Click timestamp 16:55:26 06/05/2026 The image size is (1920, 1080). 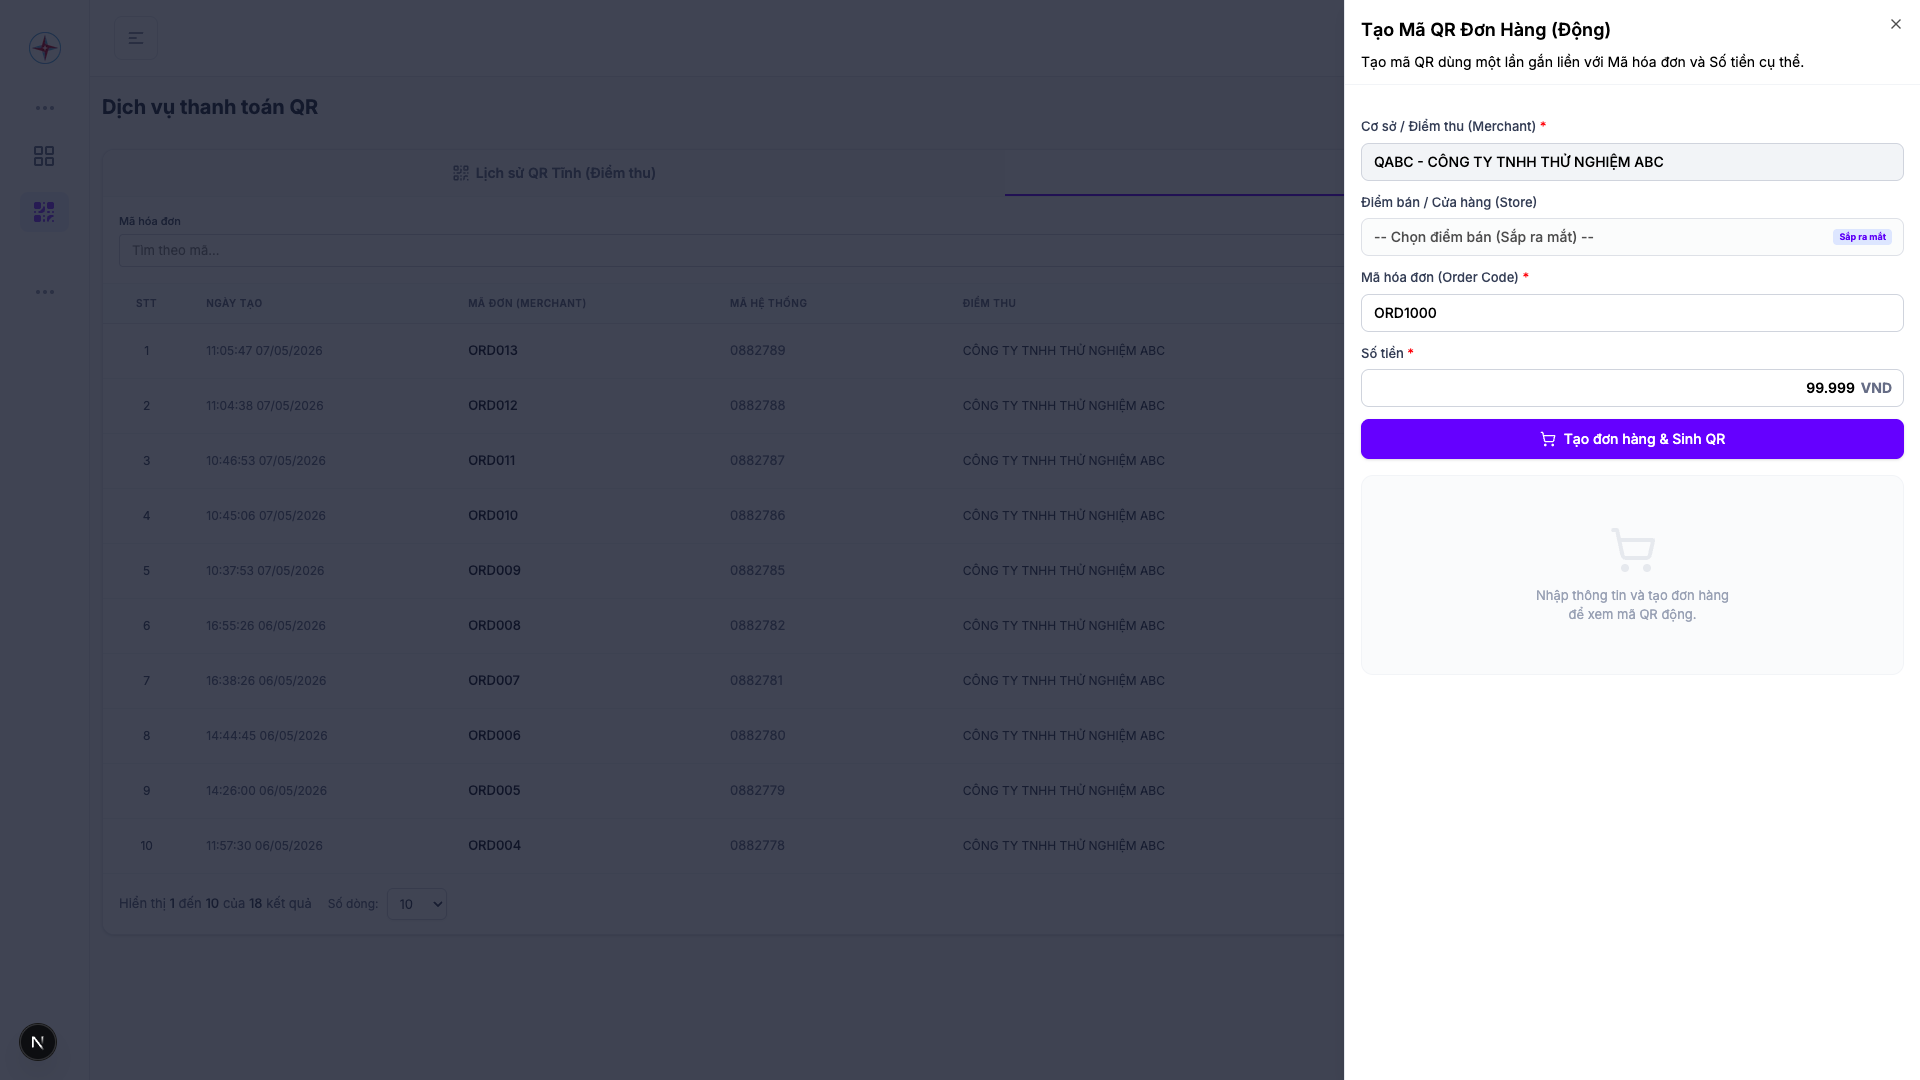(266, 625)
